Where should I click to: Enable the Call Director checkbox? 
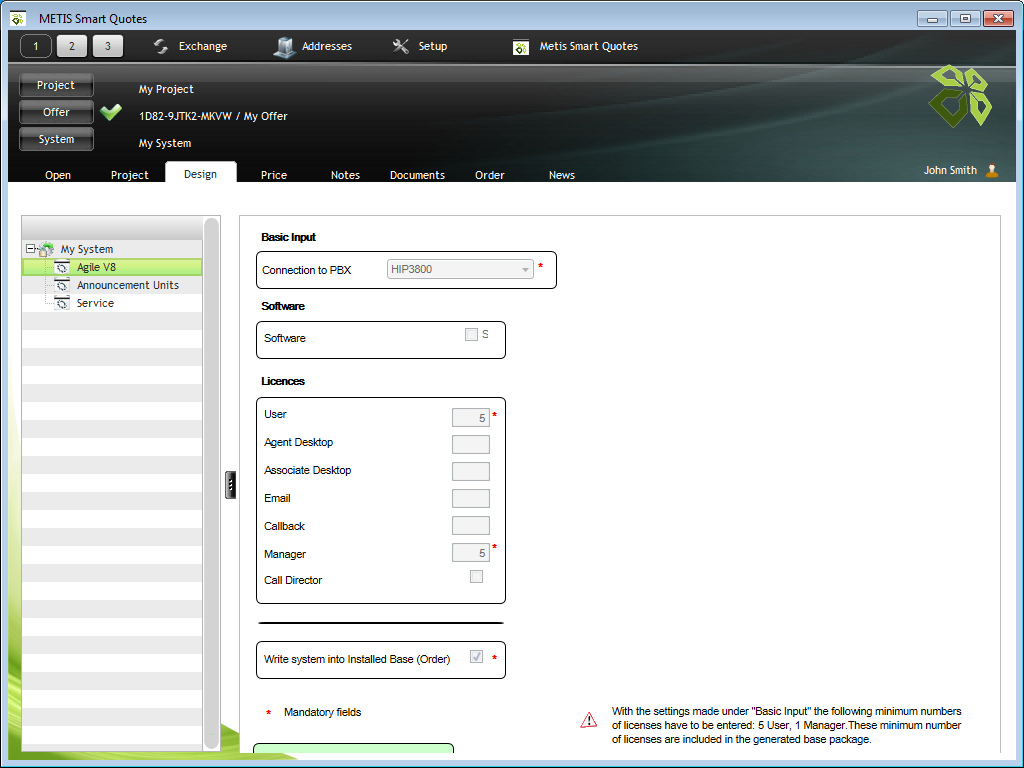point(476,577)
